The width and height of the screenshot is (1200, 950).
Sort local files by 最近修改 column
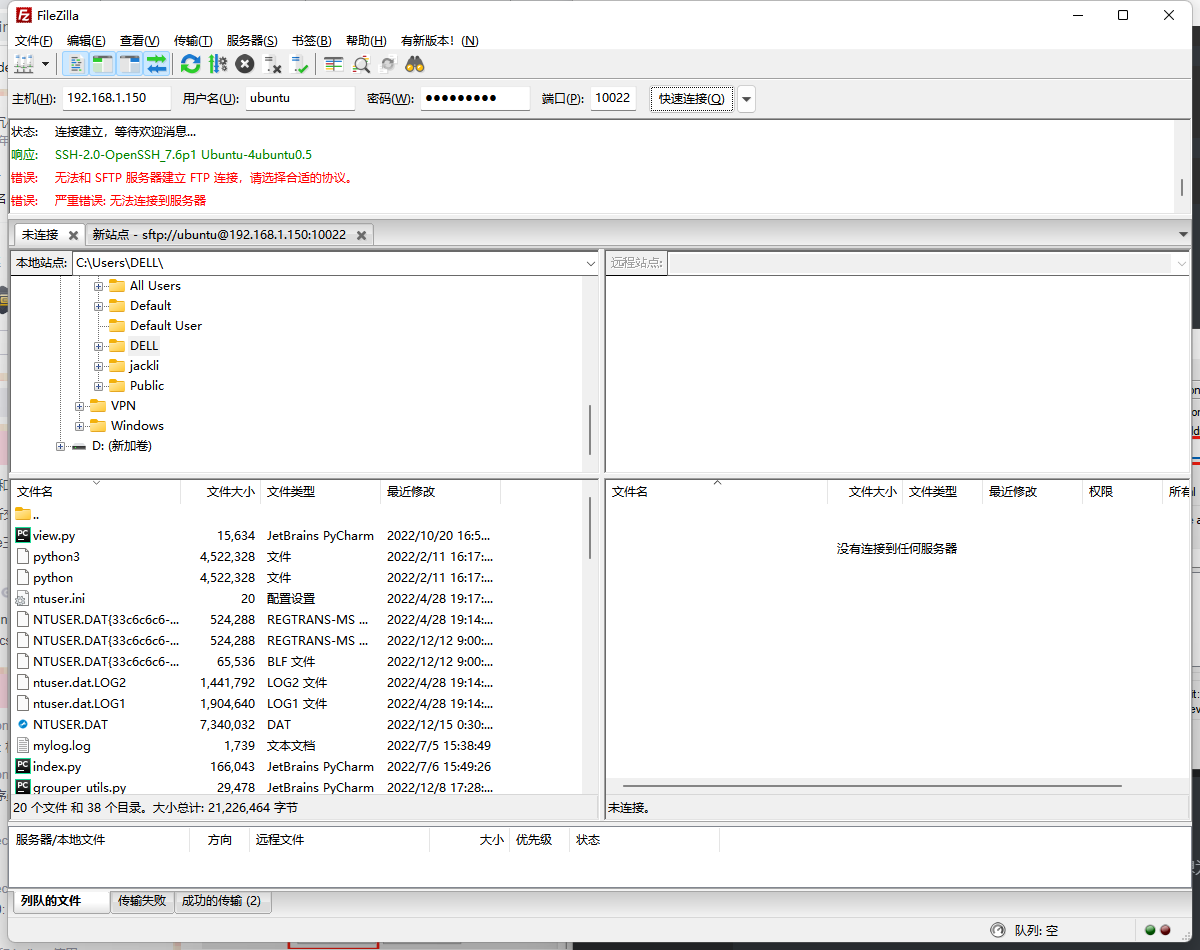440,492
